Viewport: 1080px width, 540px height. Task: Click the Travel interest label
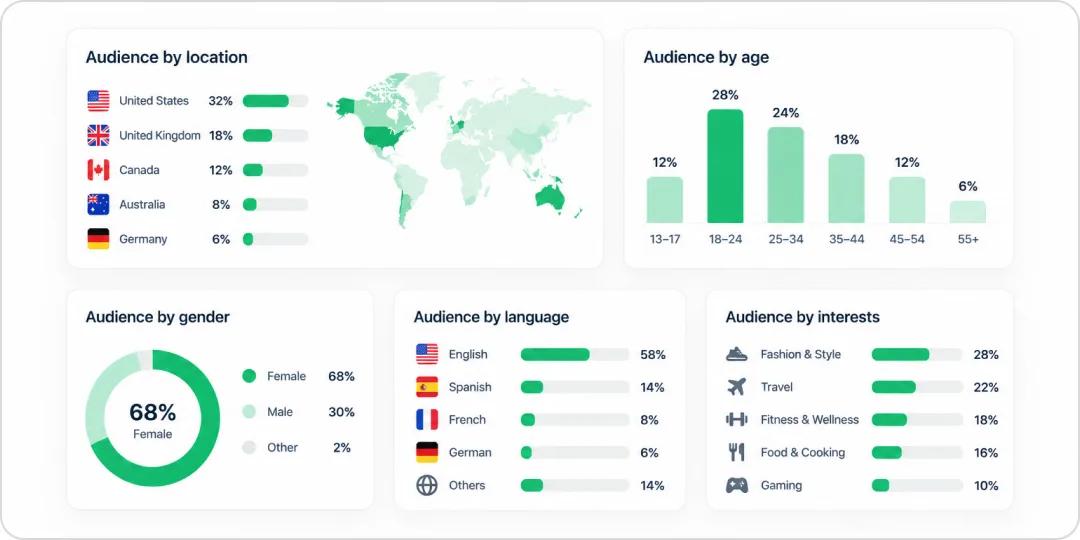coord(777,387)
